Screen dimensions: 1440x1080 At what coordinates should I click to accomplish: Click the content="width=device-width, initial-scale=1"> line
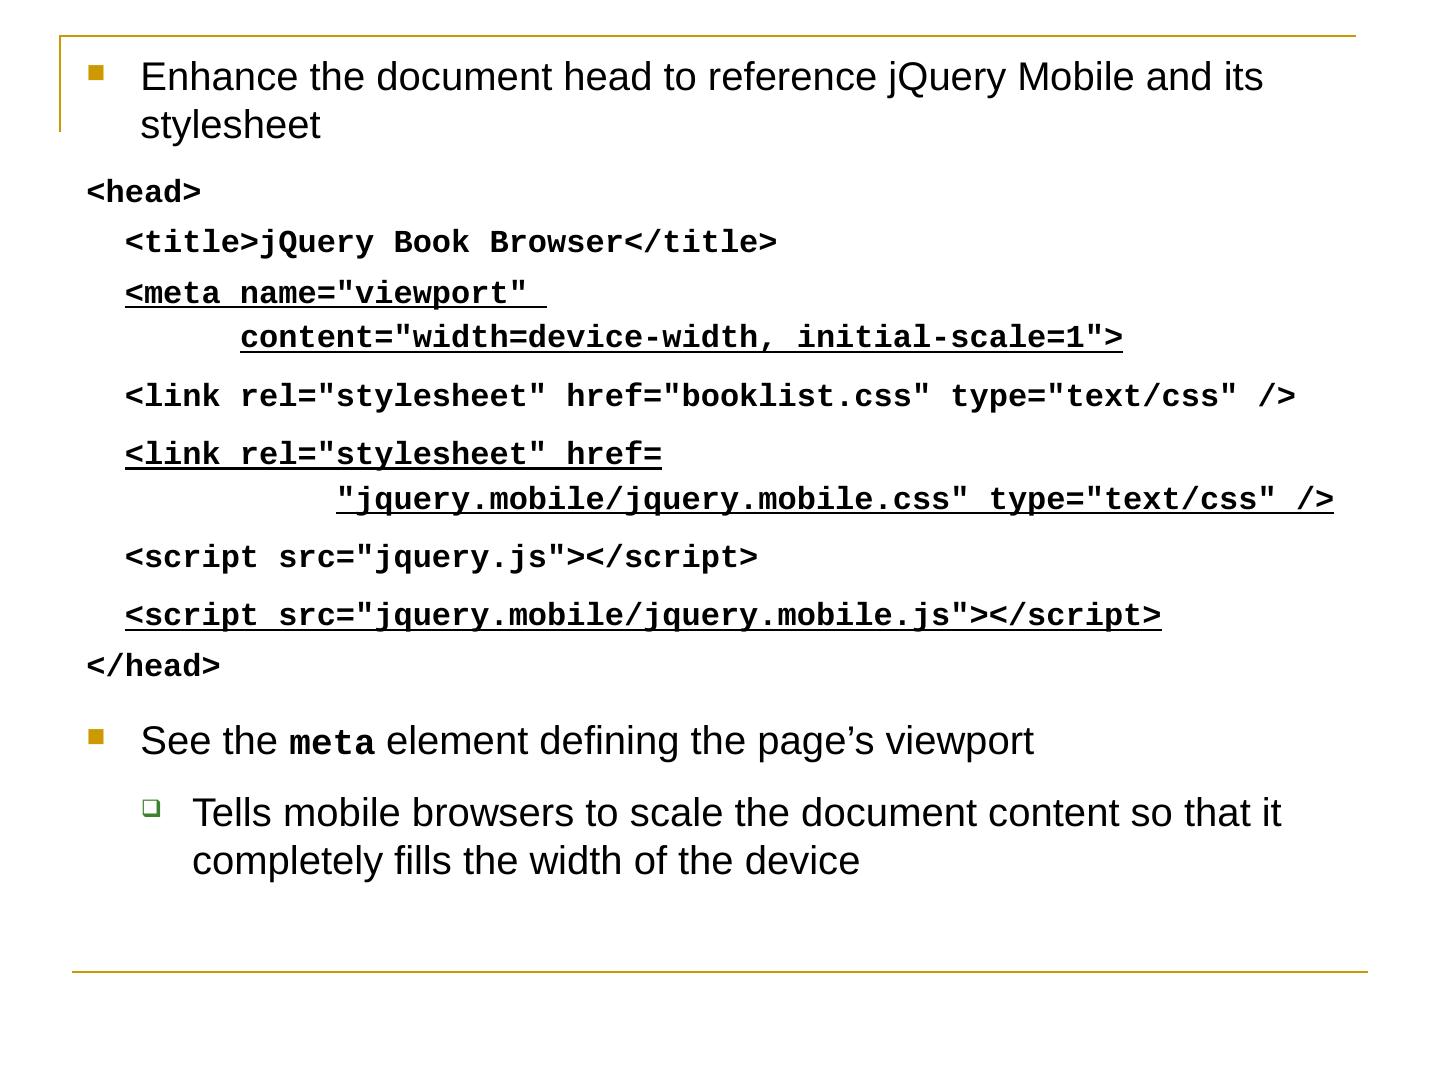[x=681, y=338]
